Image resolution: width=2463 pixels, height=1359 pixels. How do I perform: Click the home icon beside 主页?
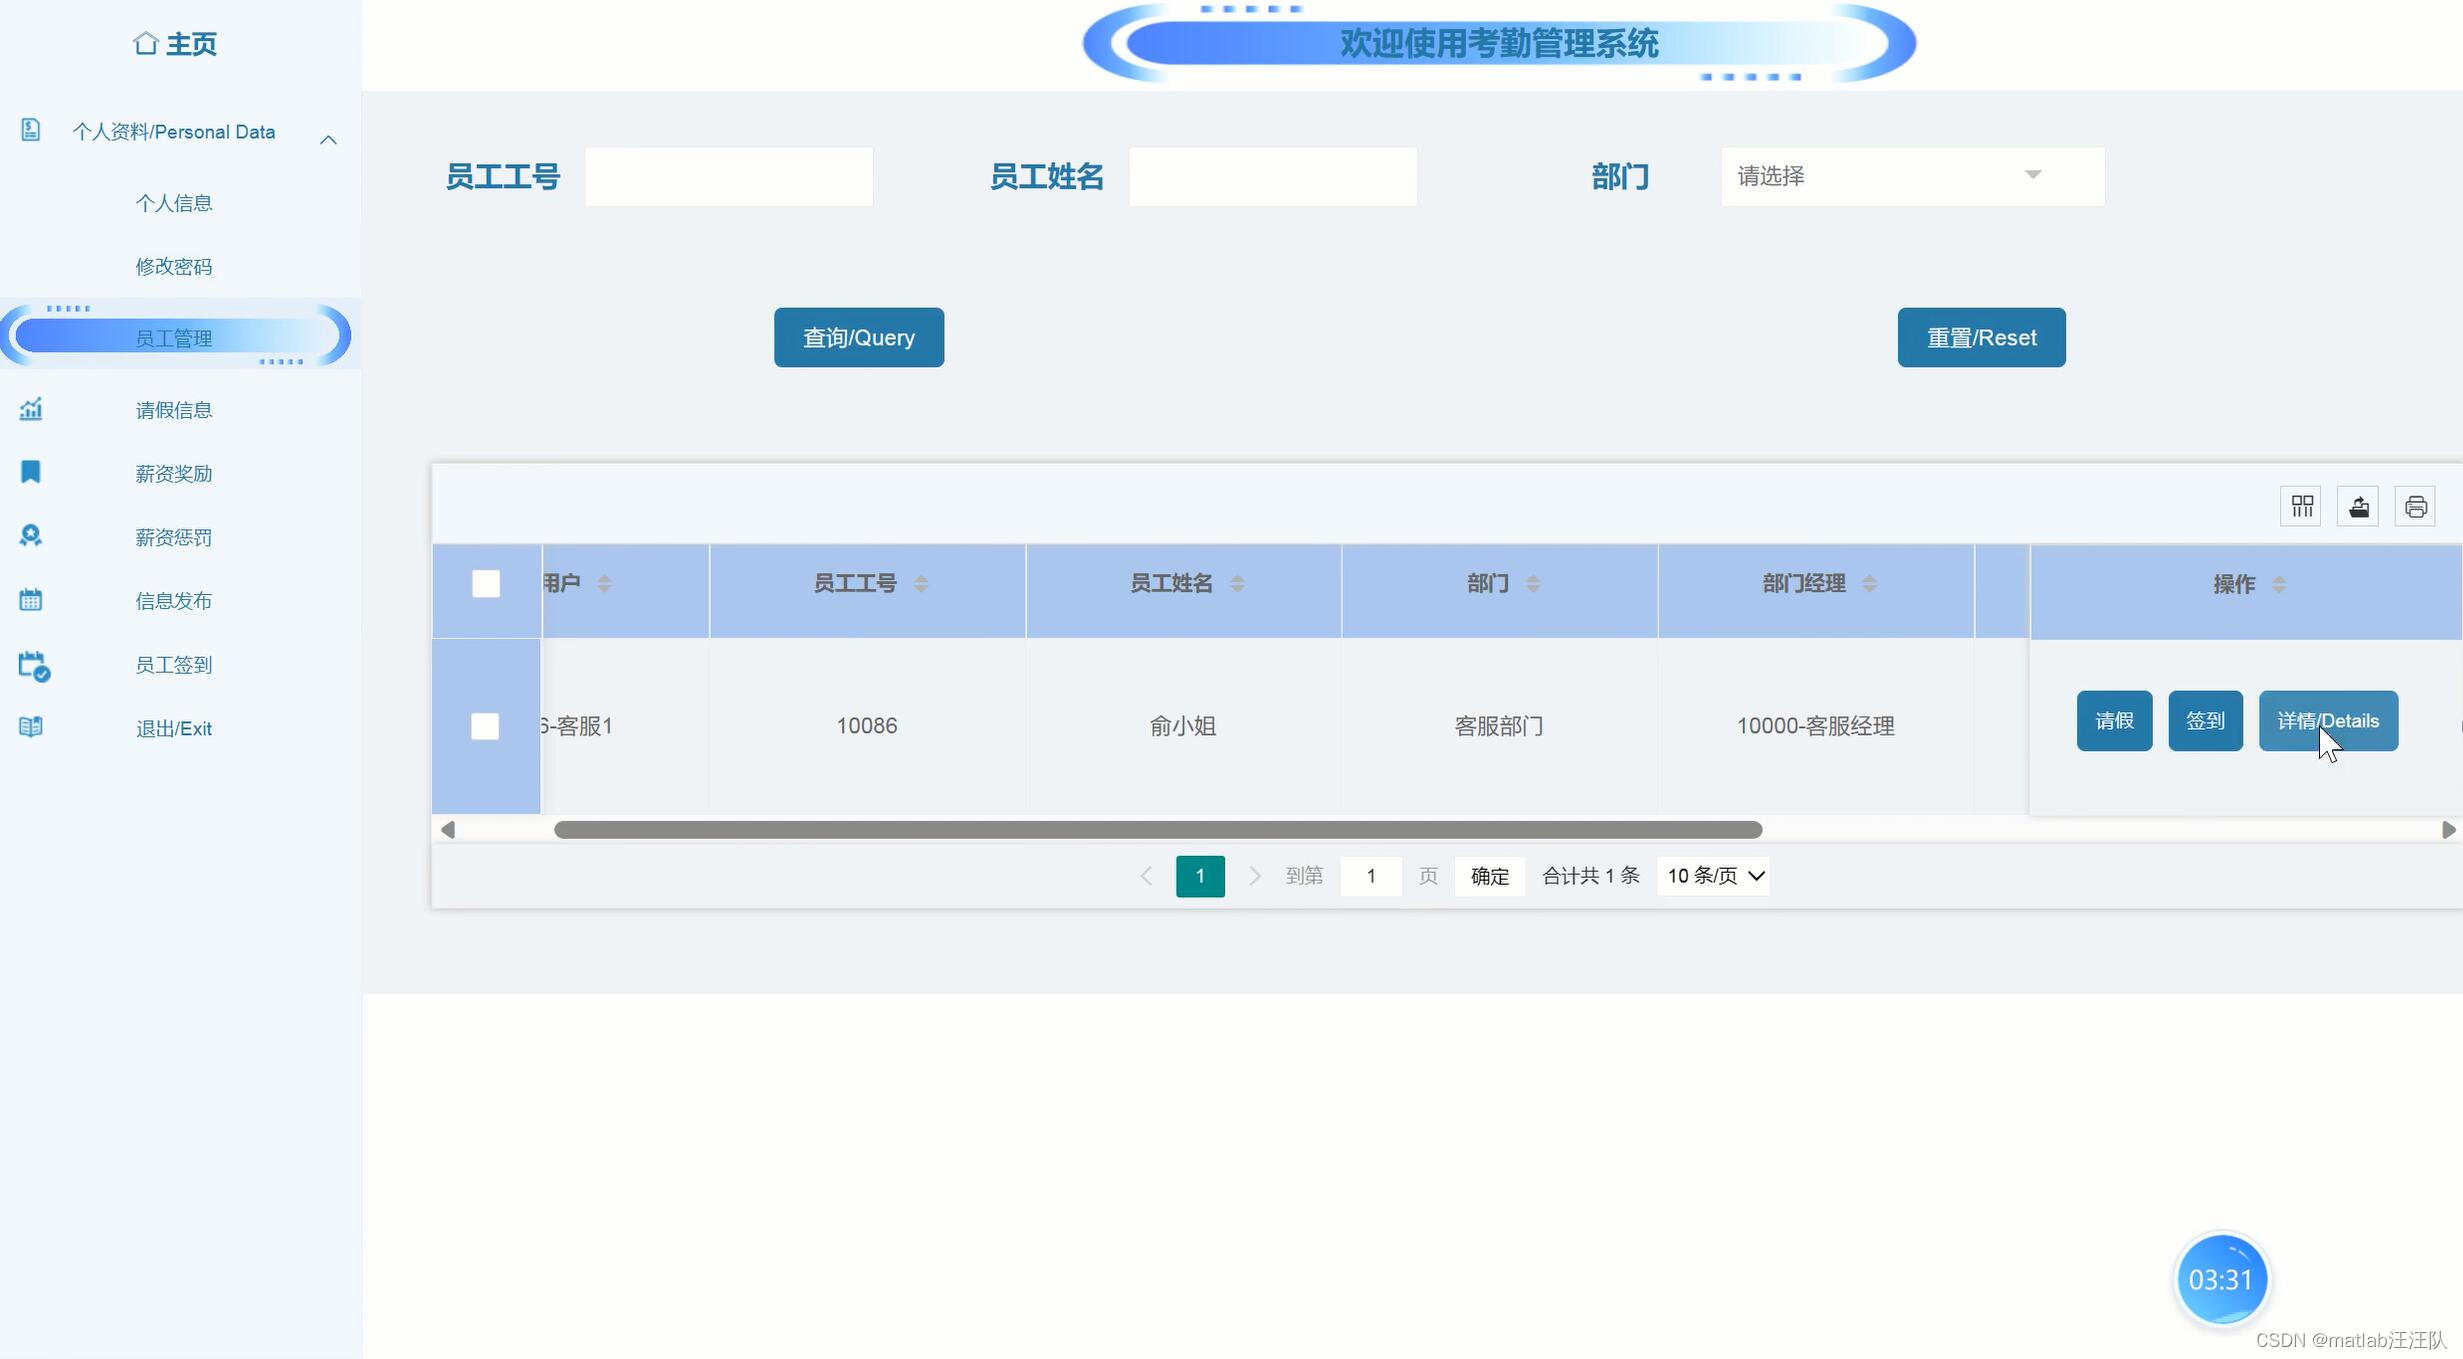[146, 44]
